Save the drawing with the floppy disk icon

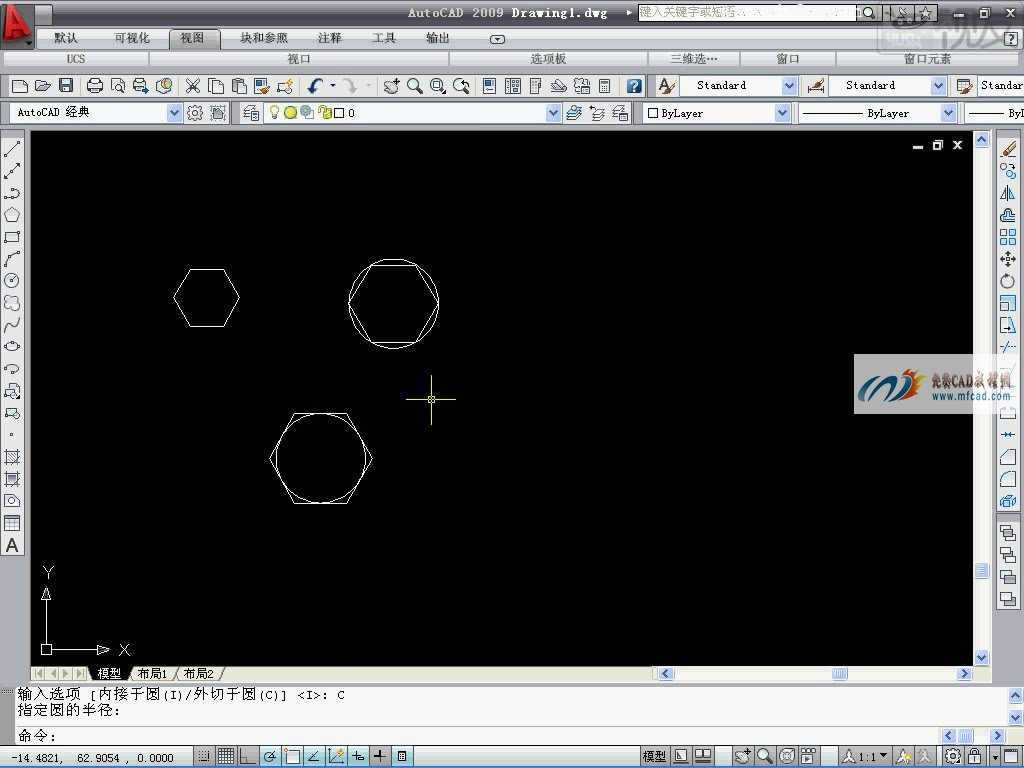(x=65, y=86)
